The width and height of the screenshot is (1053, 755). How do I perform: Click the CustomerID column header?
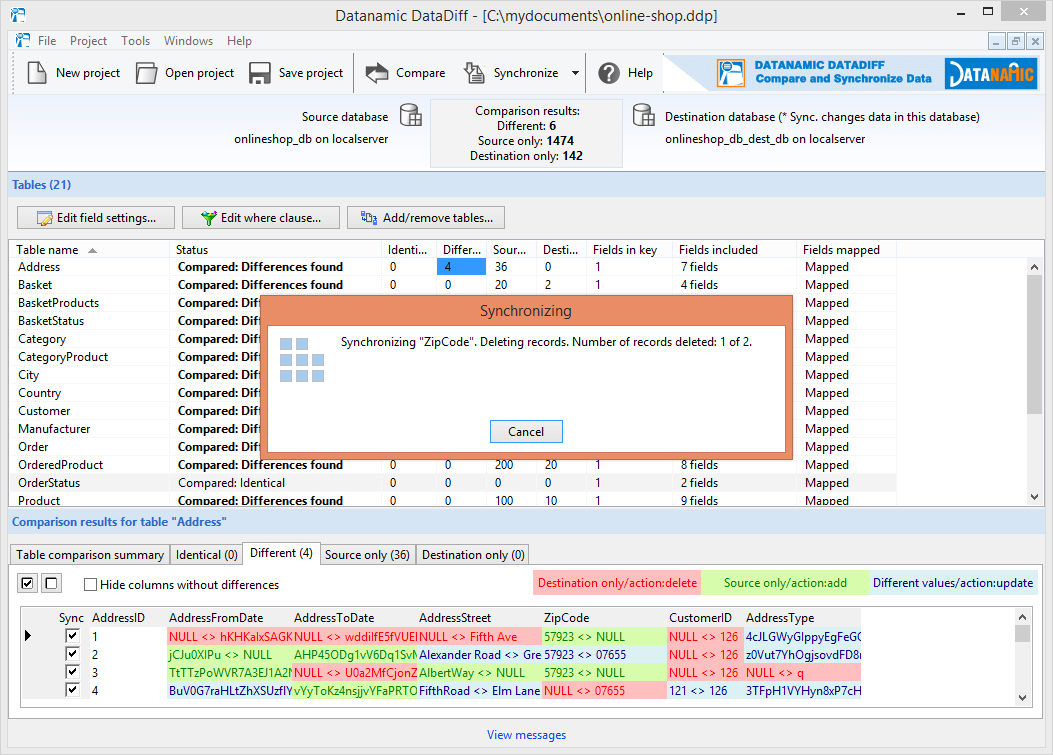point(705,617)
